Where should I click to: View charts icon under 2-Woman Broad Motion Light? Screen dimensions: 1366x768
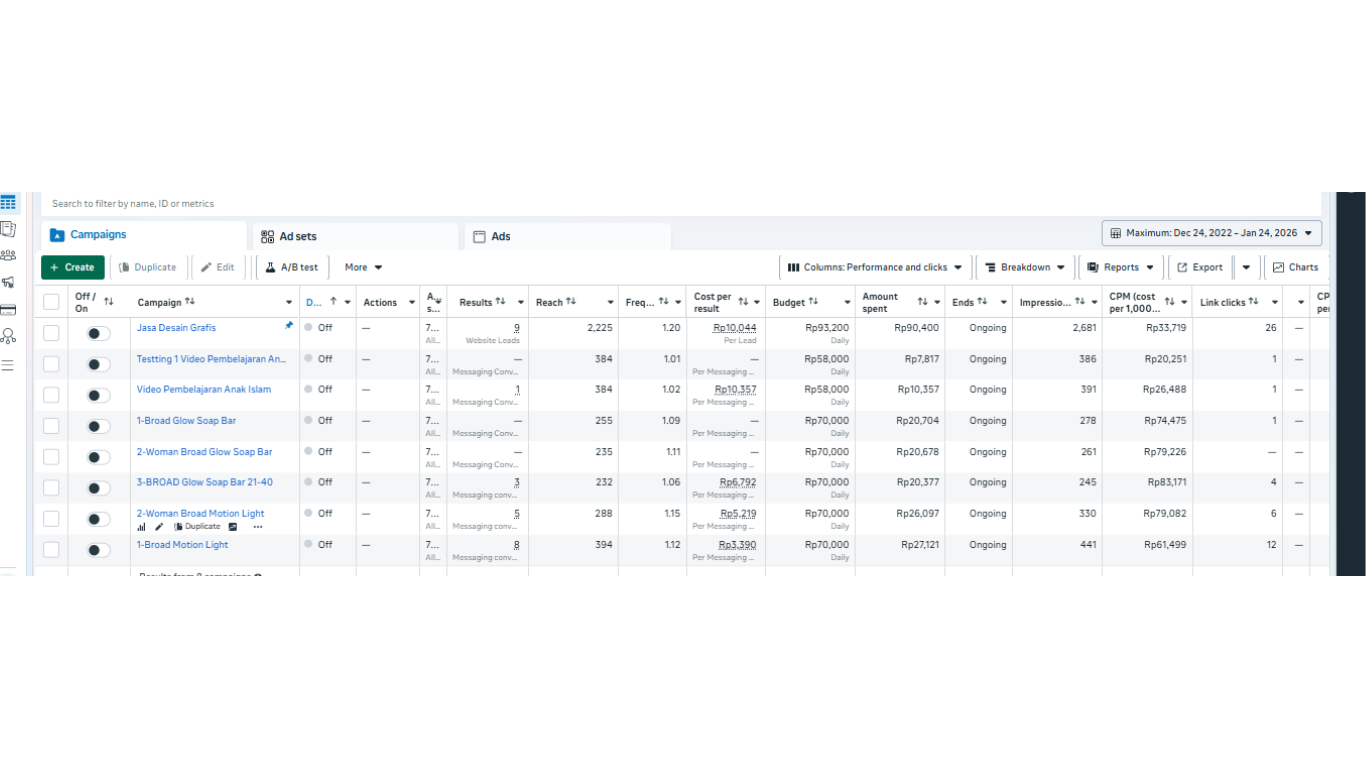tap(141, 526)
